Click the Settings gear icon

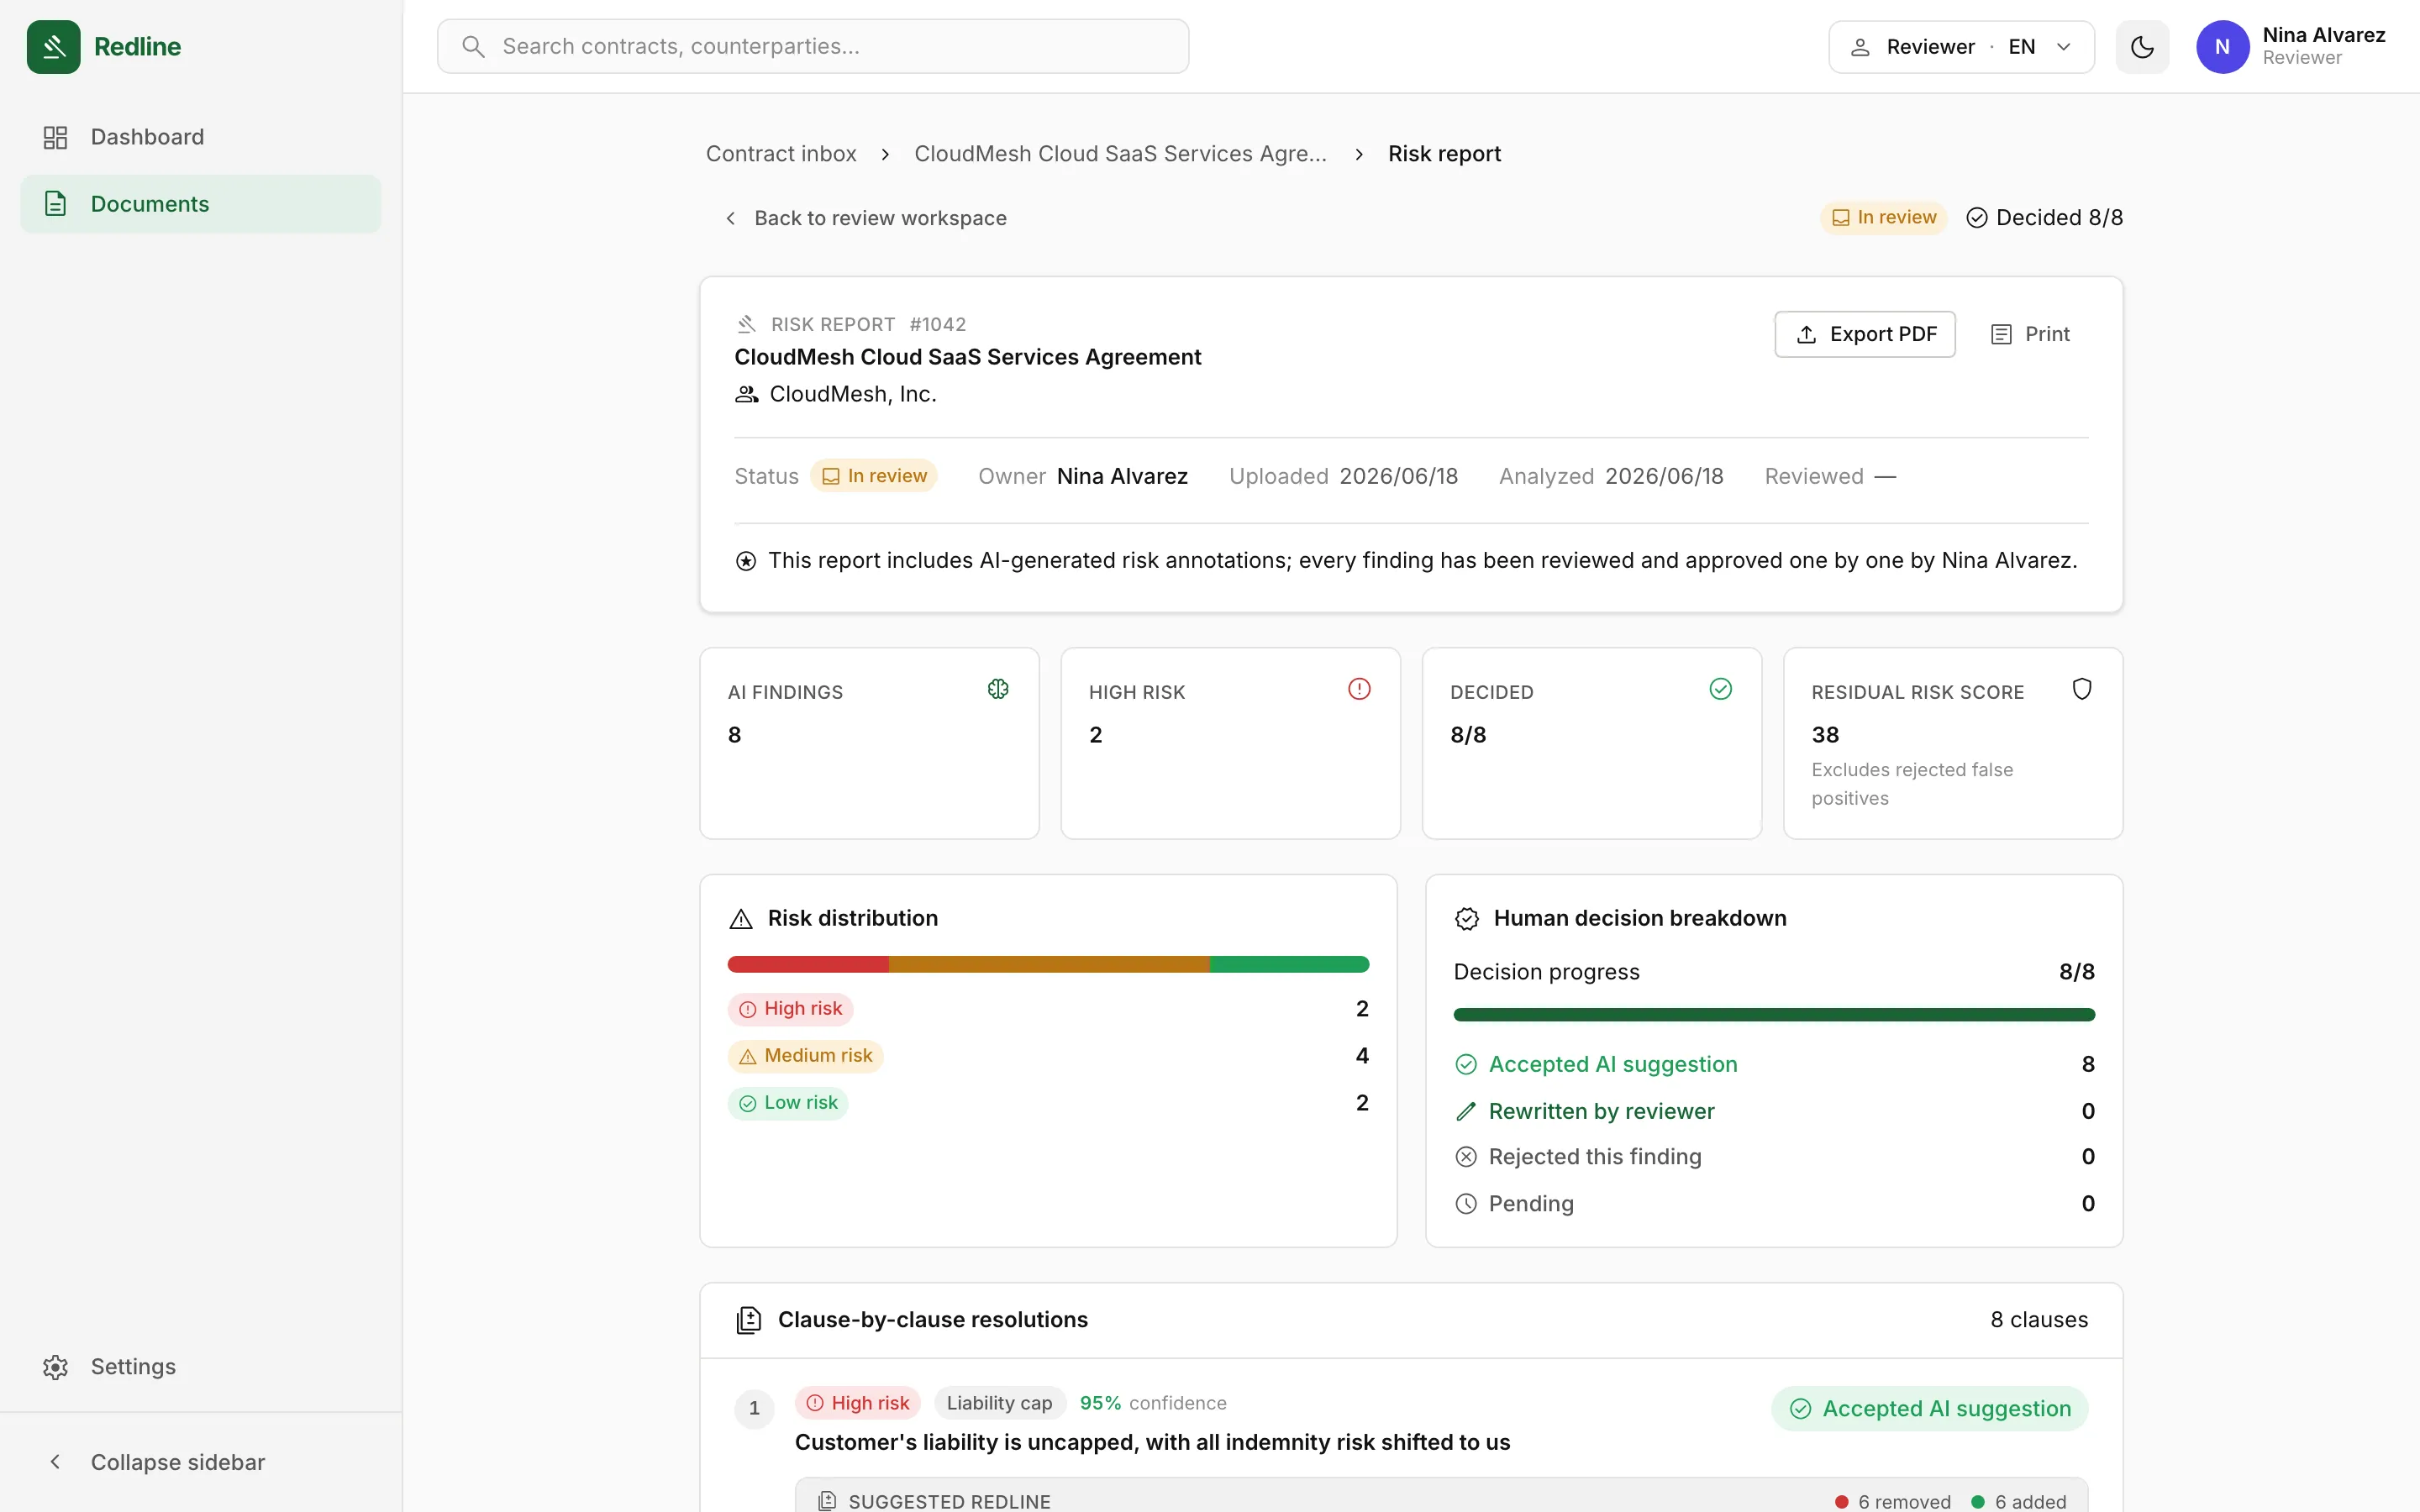56,1367
